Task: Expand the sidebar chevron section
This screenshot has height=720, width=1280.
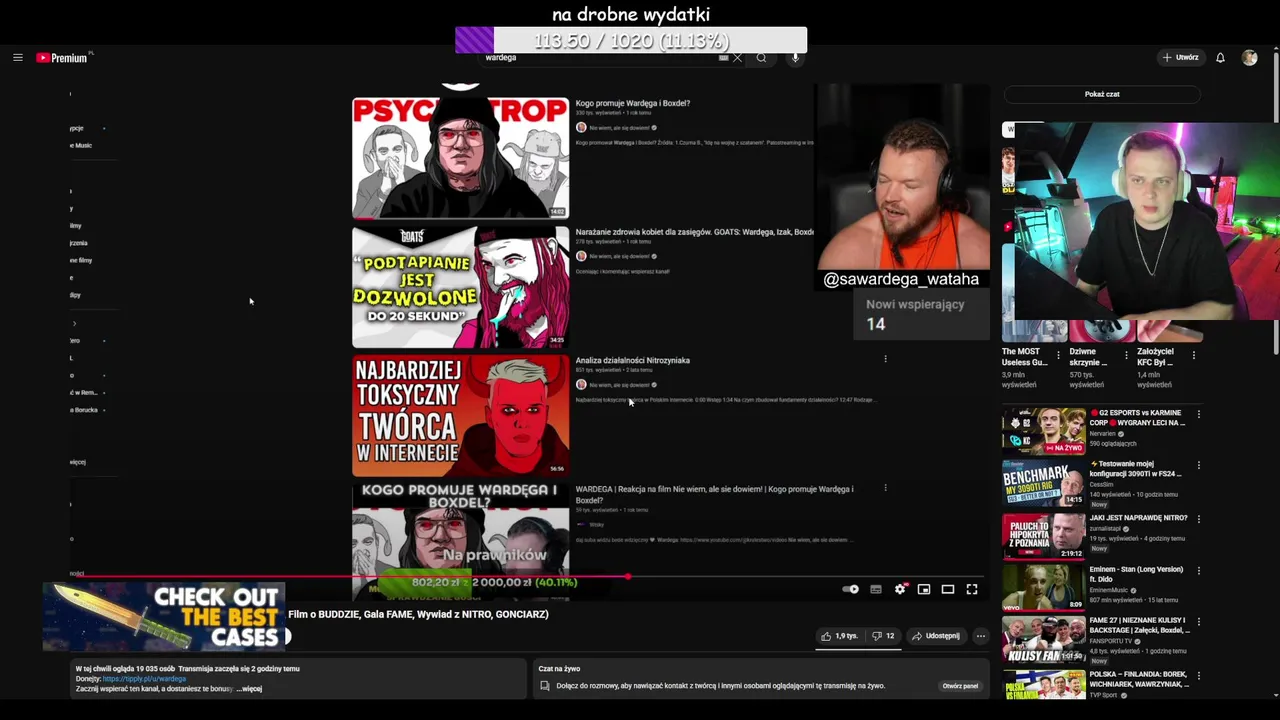Action: 74,323
